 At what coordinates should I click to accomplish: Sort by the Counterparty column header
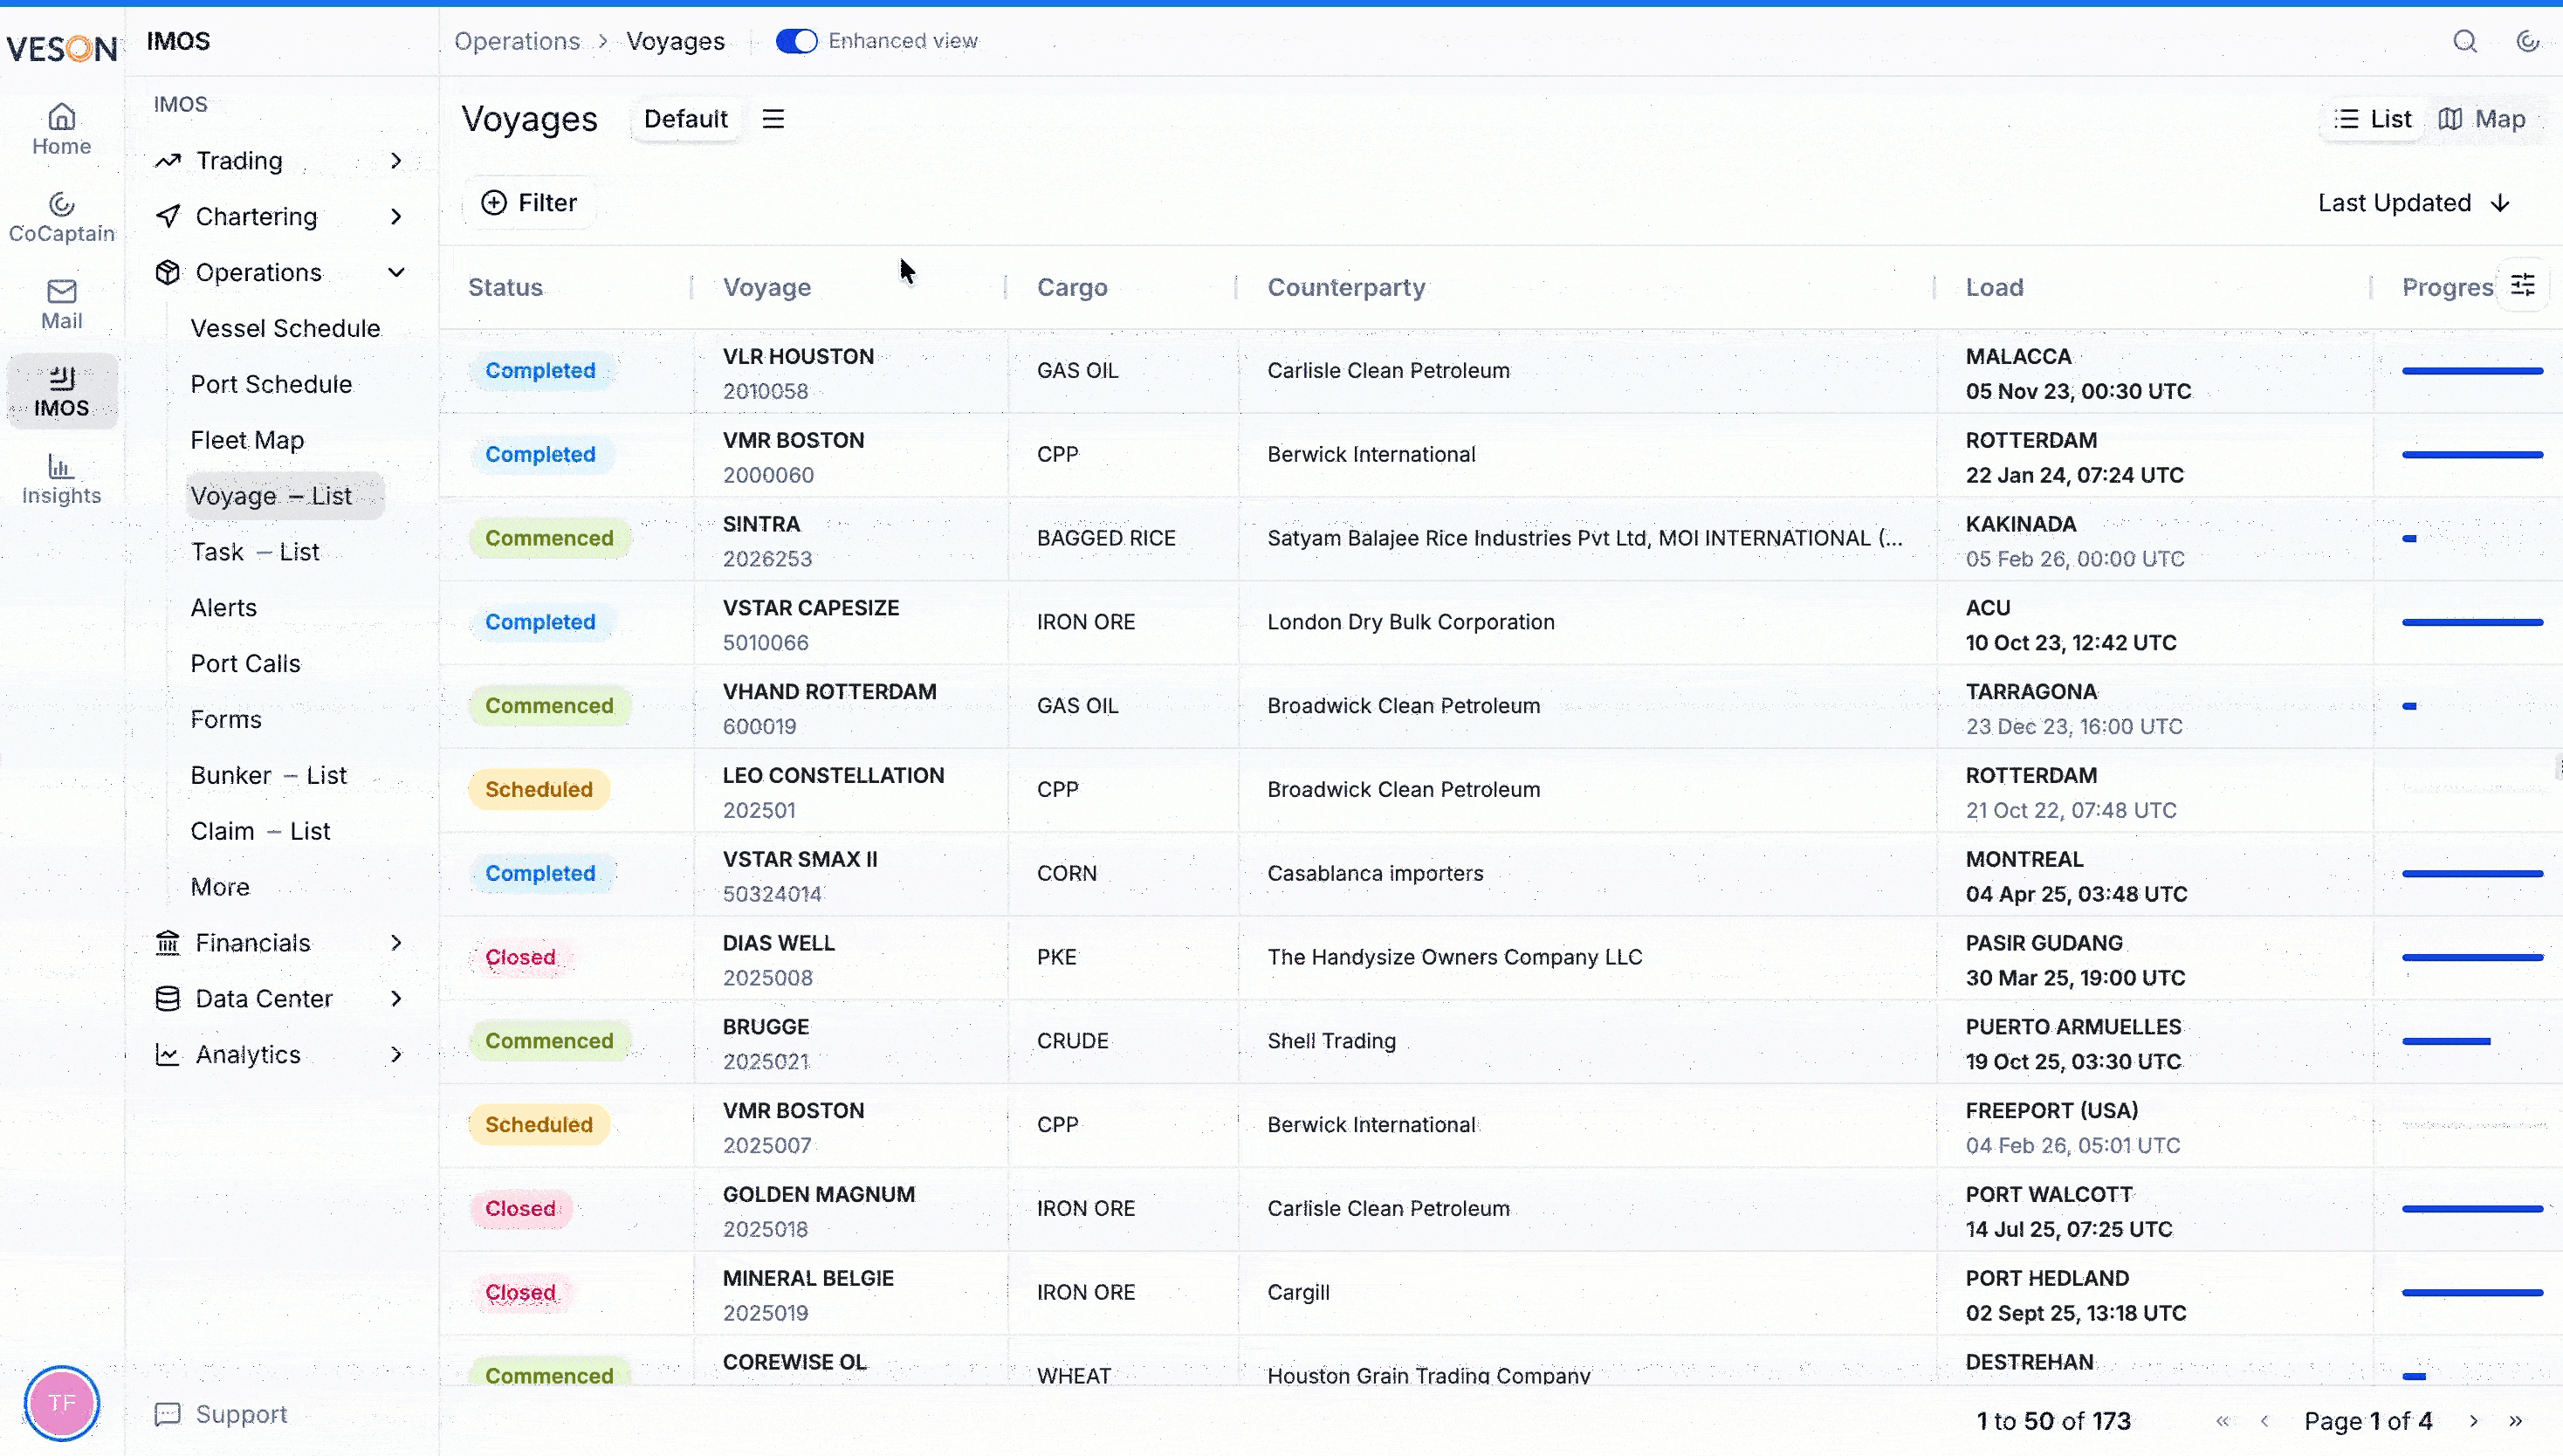tap(1346, 287)
